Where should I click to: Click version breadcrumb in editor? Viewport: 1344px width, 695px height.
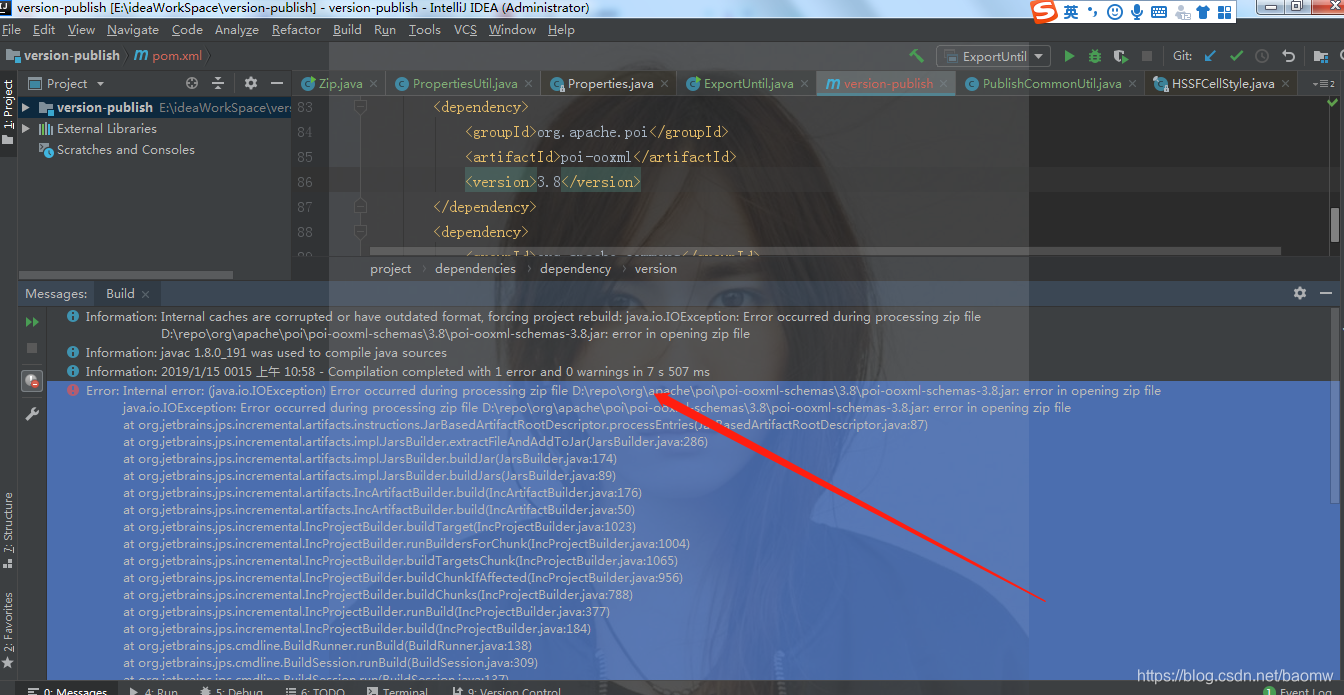pos(656,268)
